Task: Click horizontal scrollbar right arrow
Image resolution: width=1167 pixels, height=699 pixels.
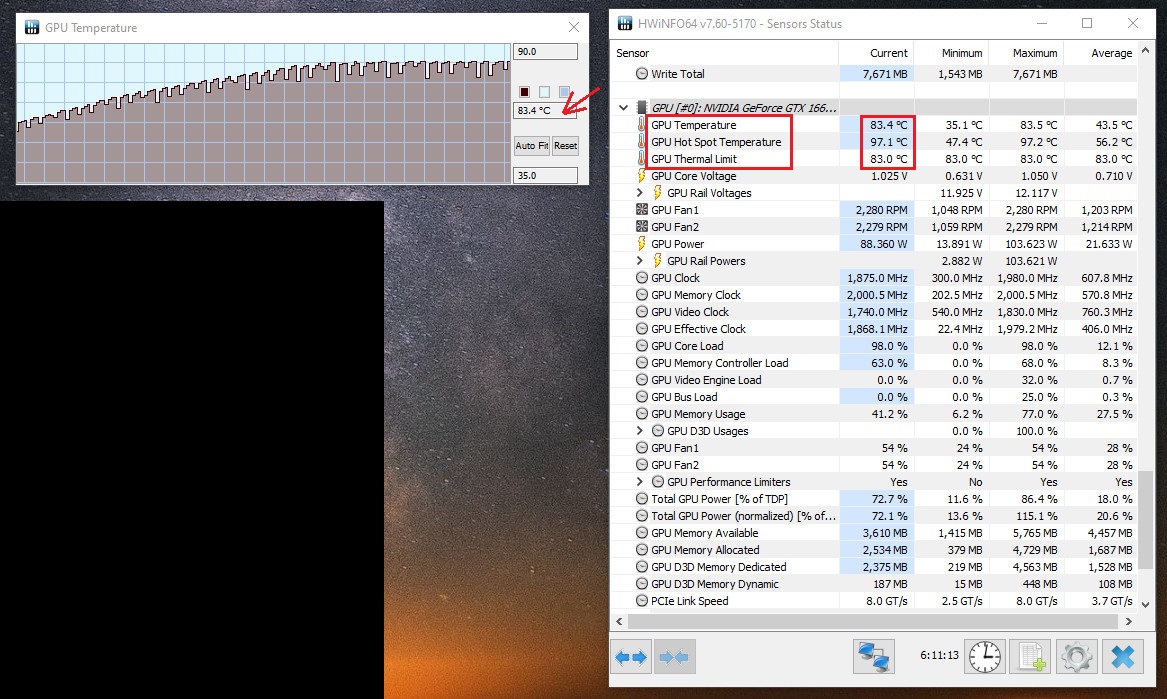Action: (1129, 621)
